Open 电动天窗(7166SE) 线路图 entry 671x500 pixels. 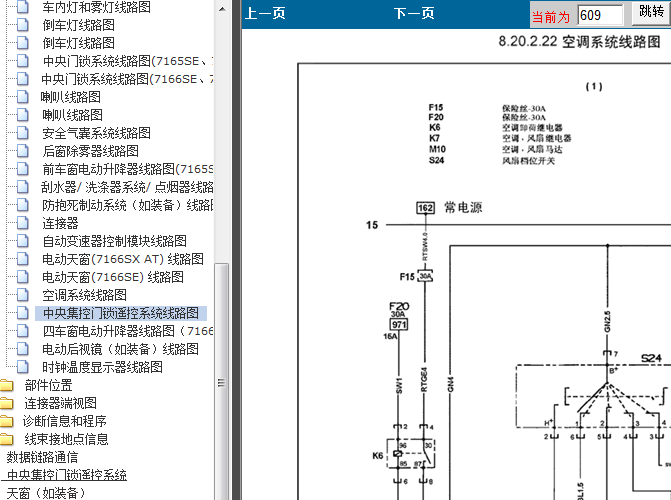(x=113, y=277)
